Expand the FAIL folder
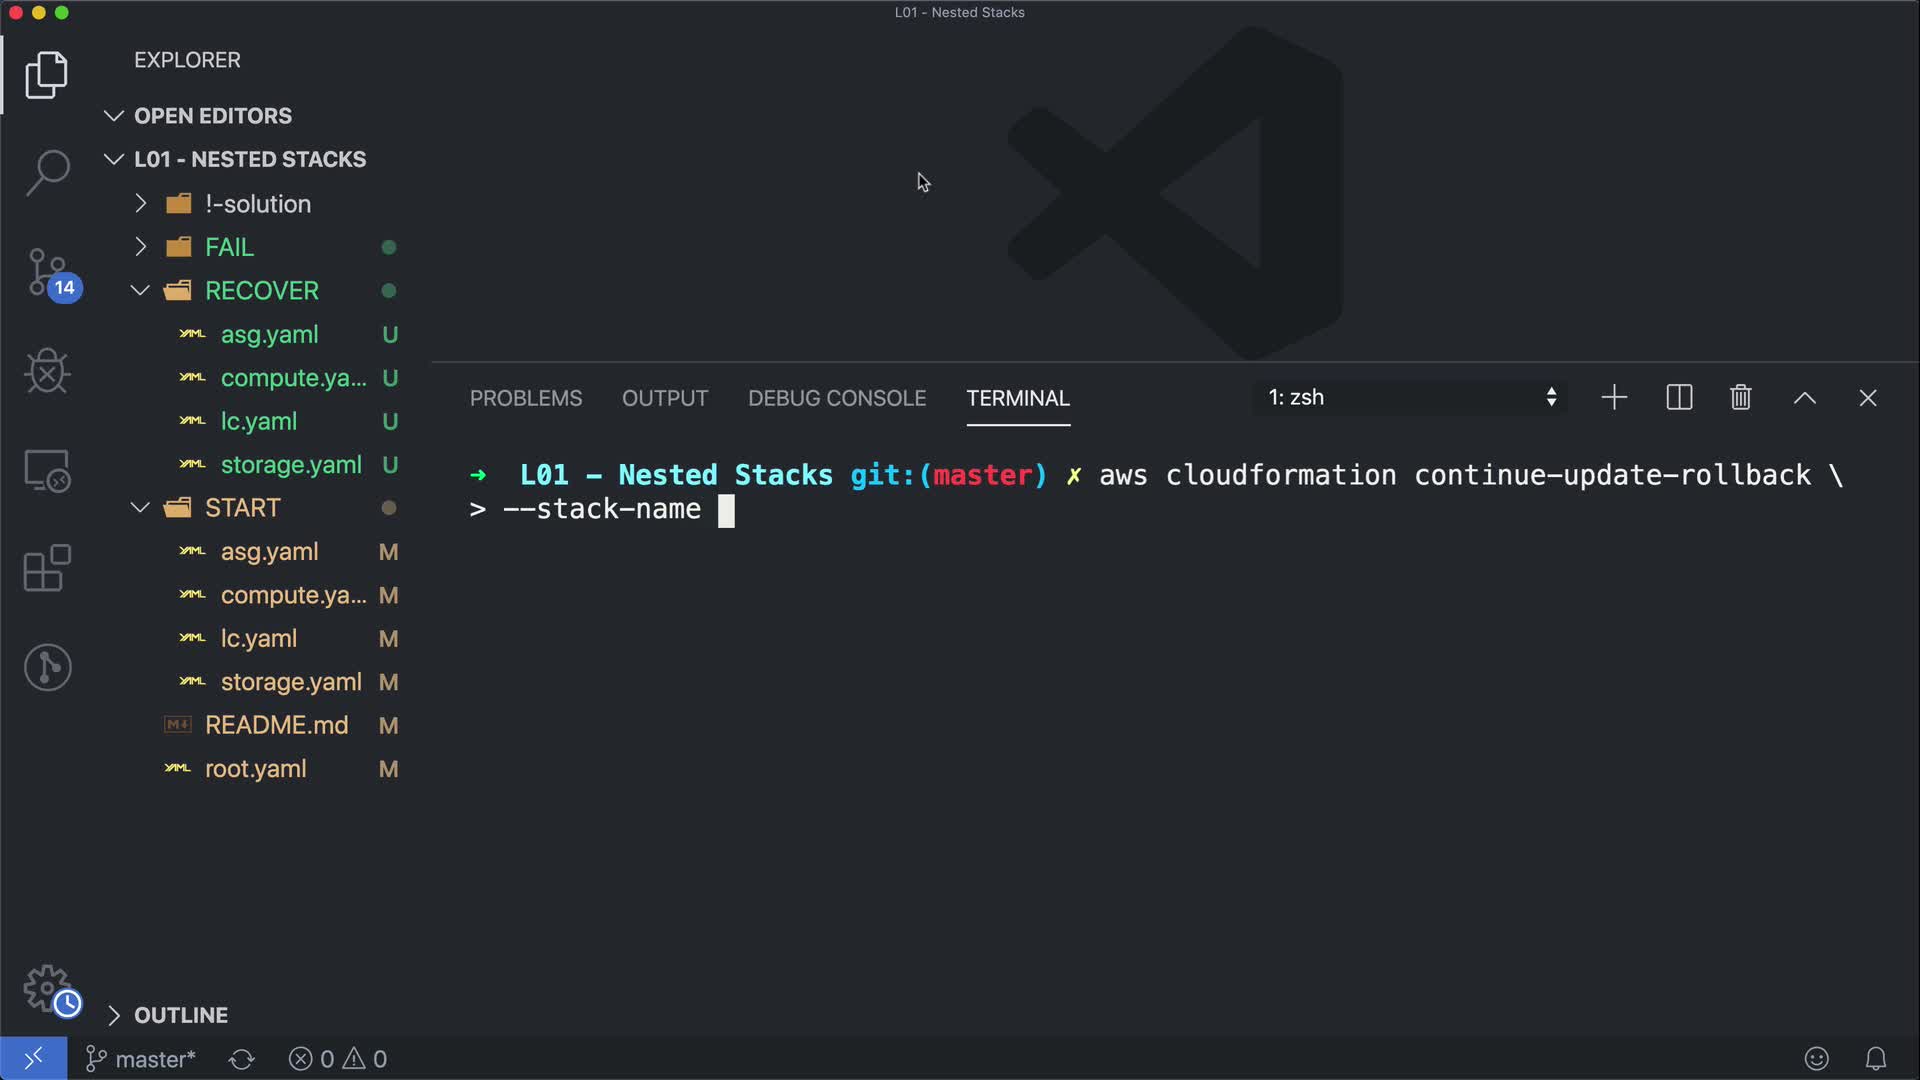Viewport: 1920px width, 1080px height. (x=229, y=247)
